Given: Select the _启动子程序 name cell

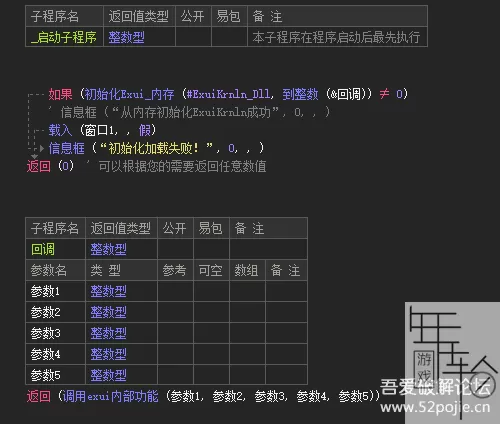Looking at the screenshot, I should [x=64, y=37].
